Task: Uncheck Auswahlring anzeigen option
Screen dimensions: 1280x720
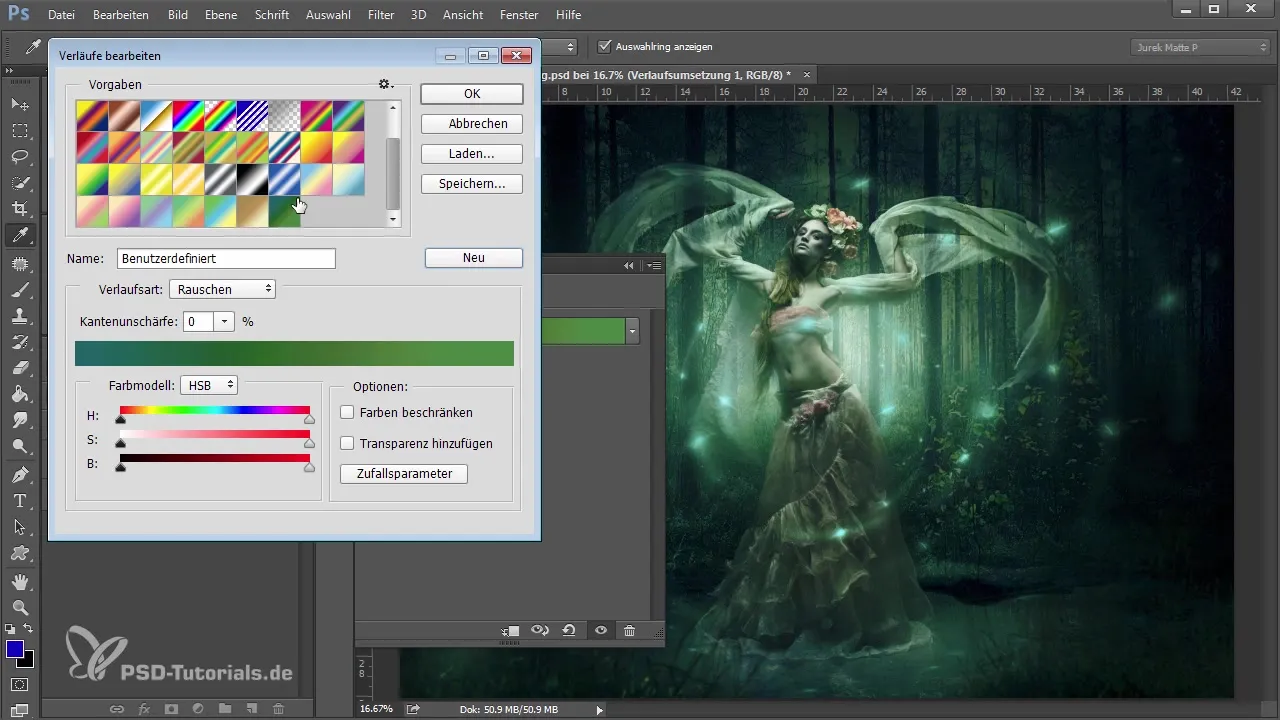Action: pyautogui.click(x=604, y=46)
